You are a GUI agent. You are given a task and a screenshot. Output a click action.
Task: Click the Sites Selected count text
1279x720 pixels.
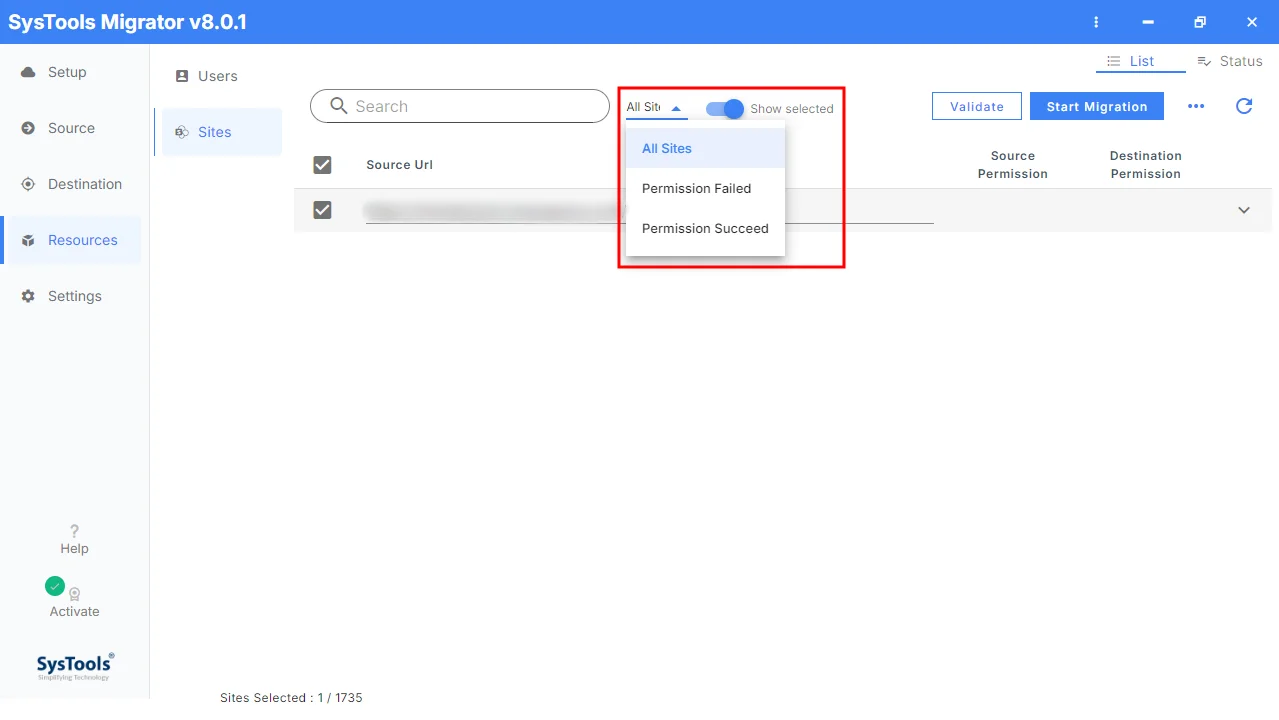tap(291, 698)
